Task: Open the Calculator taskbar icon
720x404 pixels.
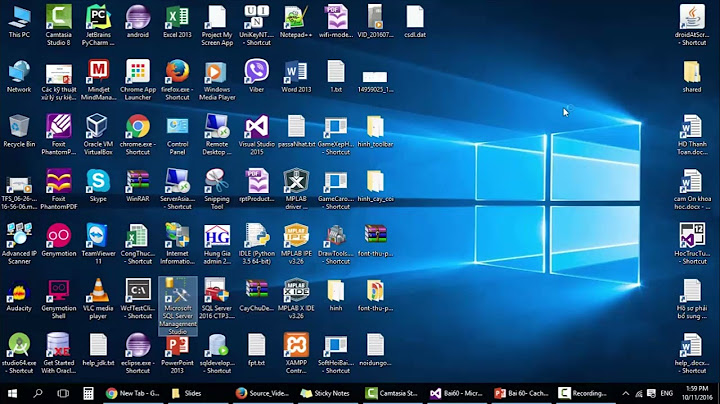Action: click(88, 393)
